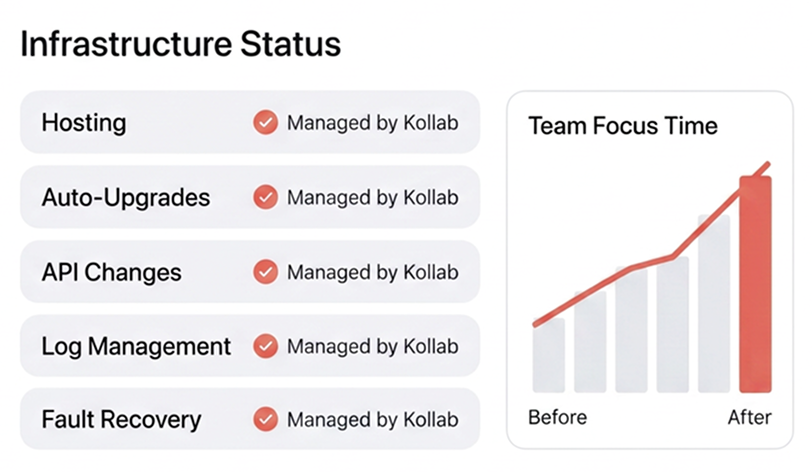This screenshot has height=472, width=812.
Task: Click Managed by Kollab text beside Hosting
Action: (x=373, y=123)
